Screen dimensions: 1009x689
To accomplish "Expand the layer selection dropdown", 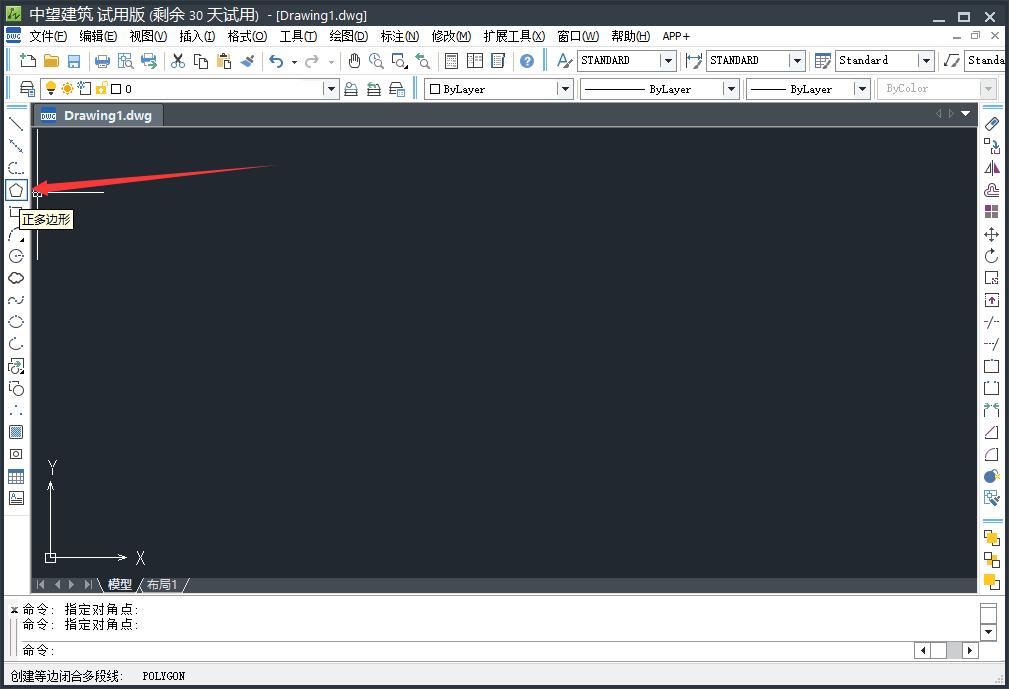I will click(x=331, y=89).
